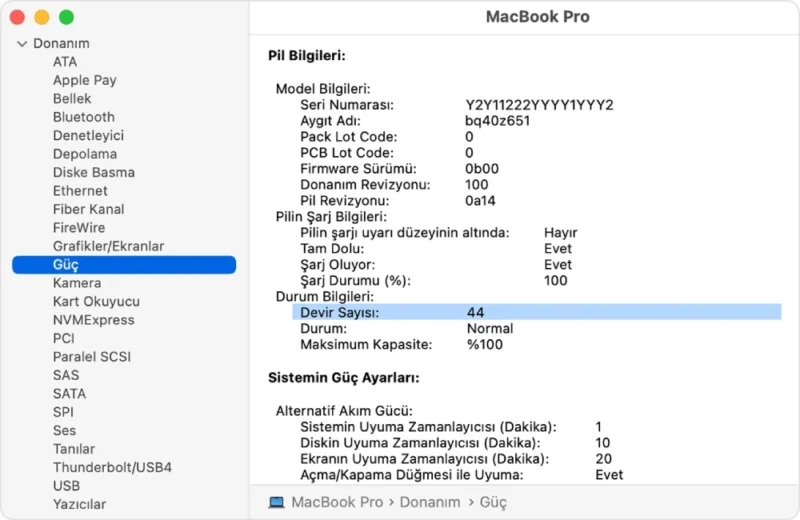Show Depolama storage information
Screen dimensions: 800x520
tap(85, 154)
